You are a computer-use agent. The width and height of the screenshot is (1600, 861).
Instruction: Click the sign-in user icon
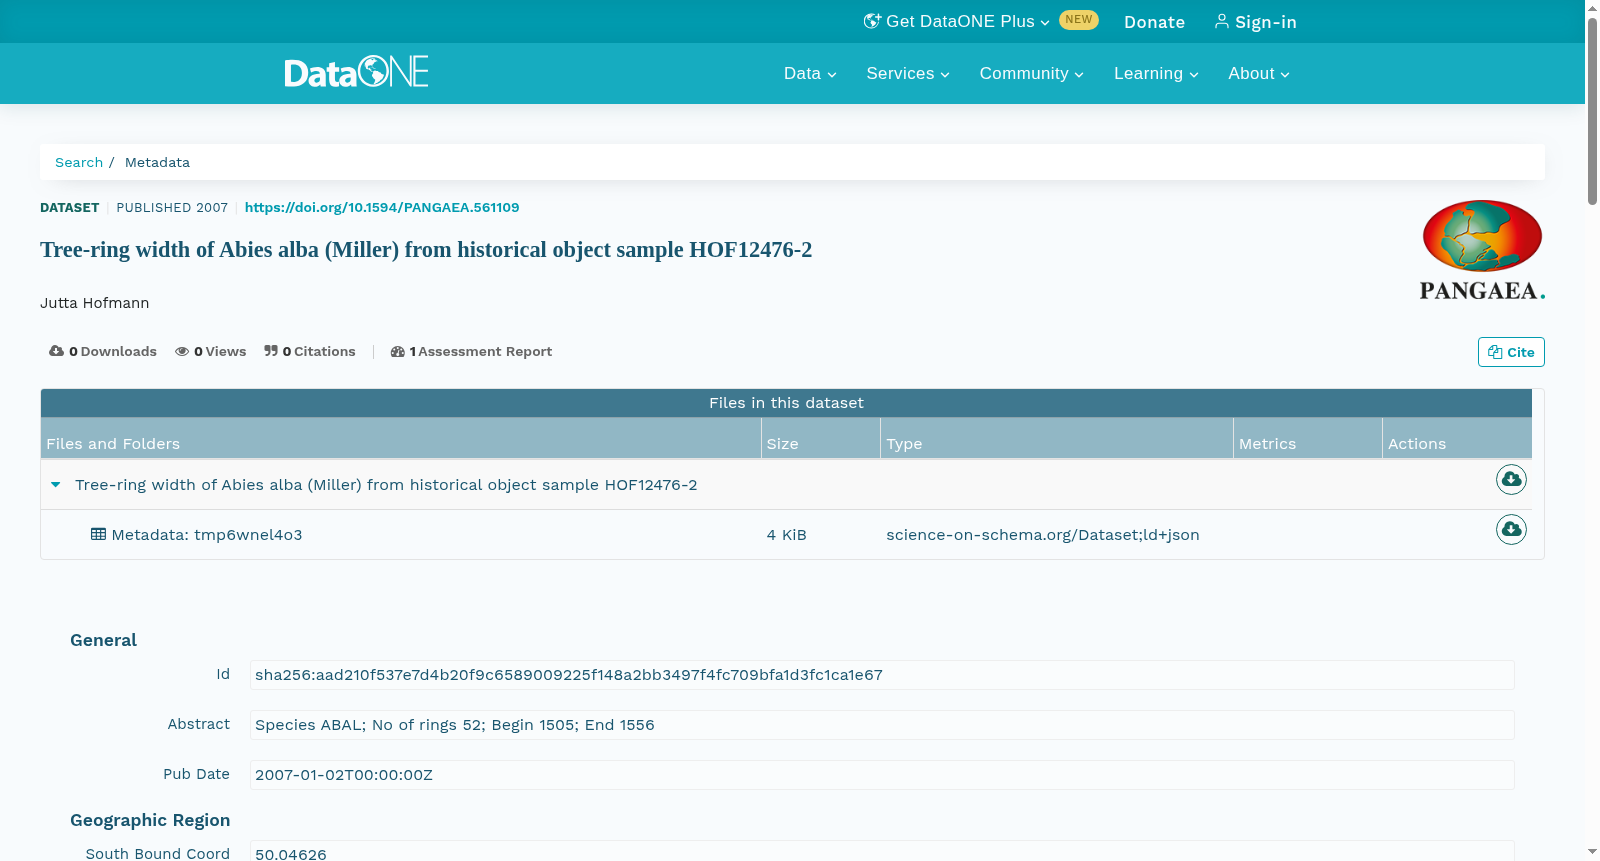[x=1222, y=21]
